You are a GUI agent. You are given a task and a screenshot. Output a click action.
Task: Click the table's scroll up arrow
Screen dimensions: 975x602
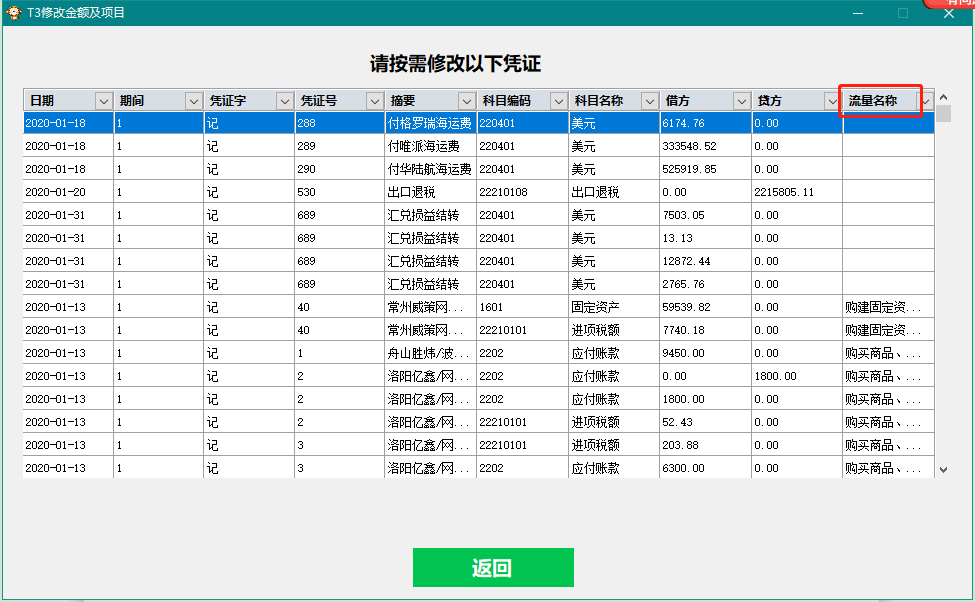pos(943,98)
